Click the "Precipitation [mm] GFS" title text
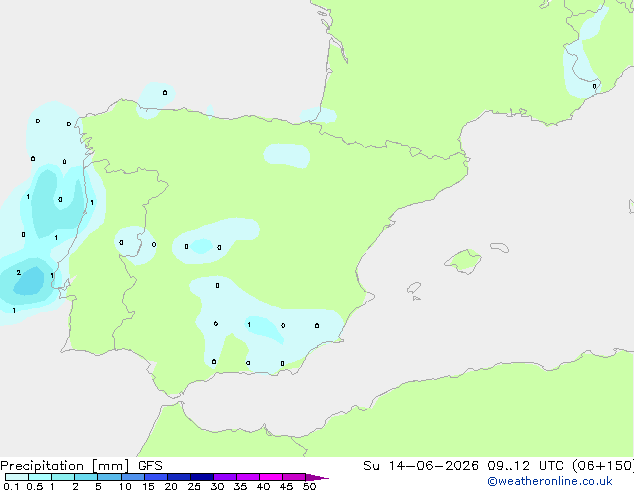The width and height of the screenshot is (634, 490). (81, 466)
